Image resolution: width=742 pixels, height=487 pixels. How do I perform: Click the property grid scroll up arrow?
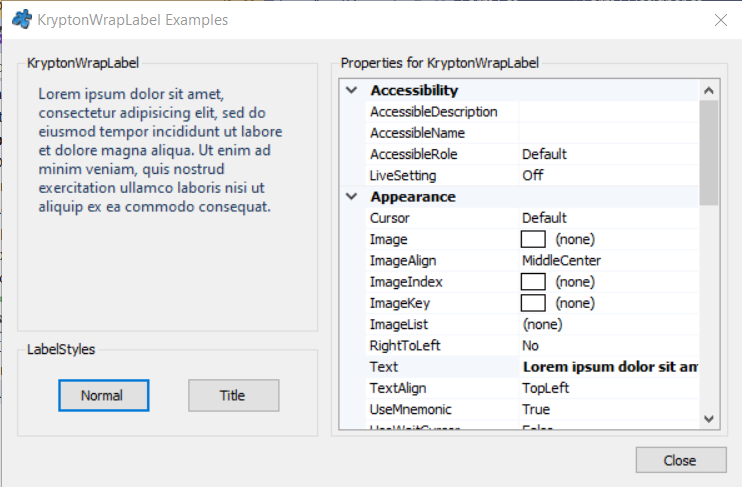tap(708, 90)
